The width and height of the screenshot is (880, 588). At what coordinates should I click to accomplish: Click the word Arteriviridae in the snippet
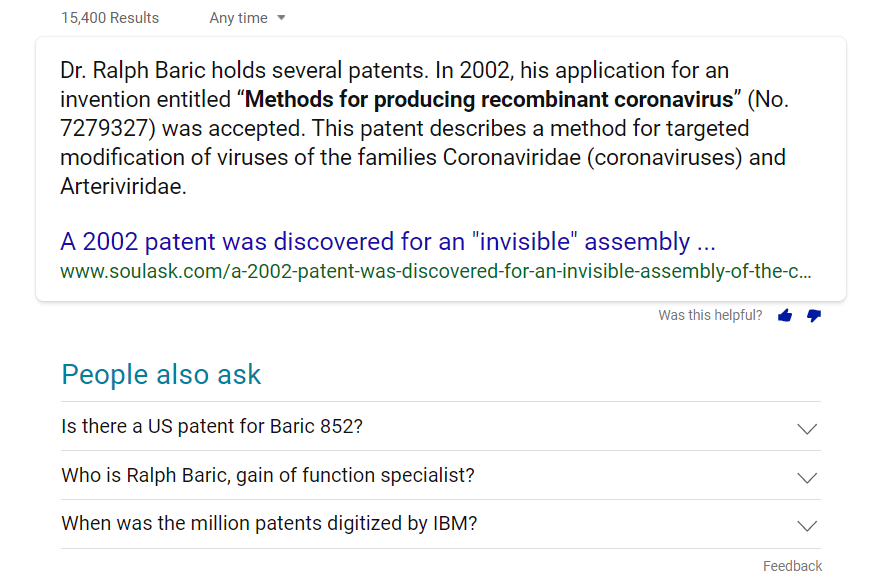tap(123, 186)
